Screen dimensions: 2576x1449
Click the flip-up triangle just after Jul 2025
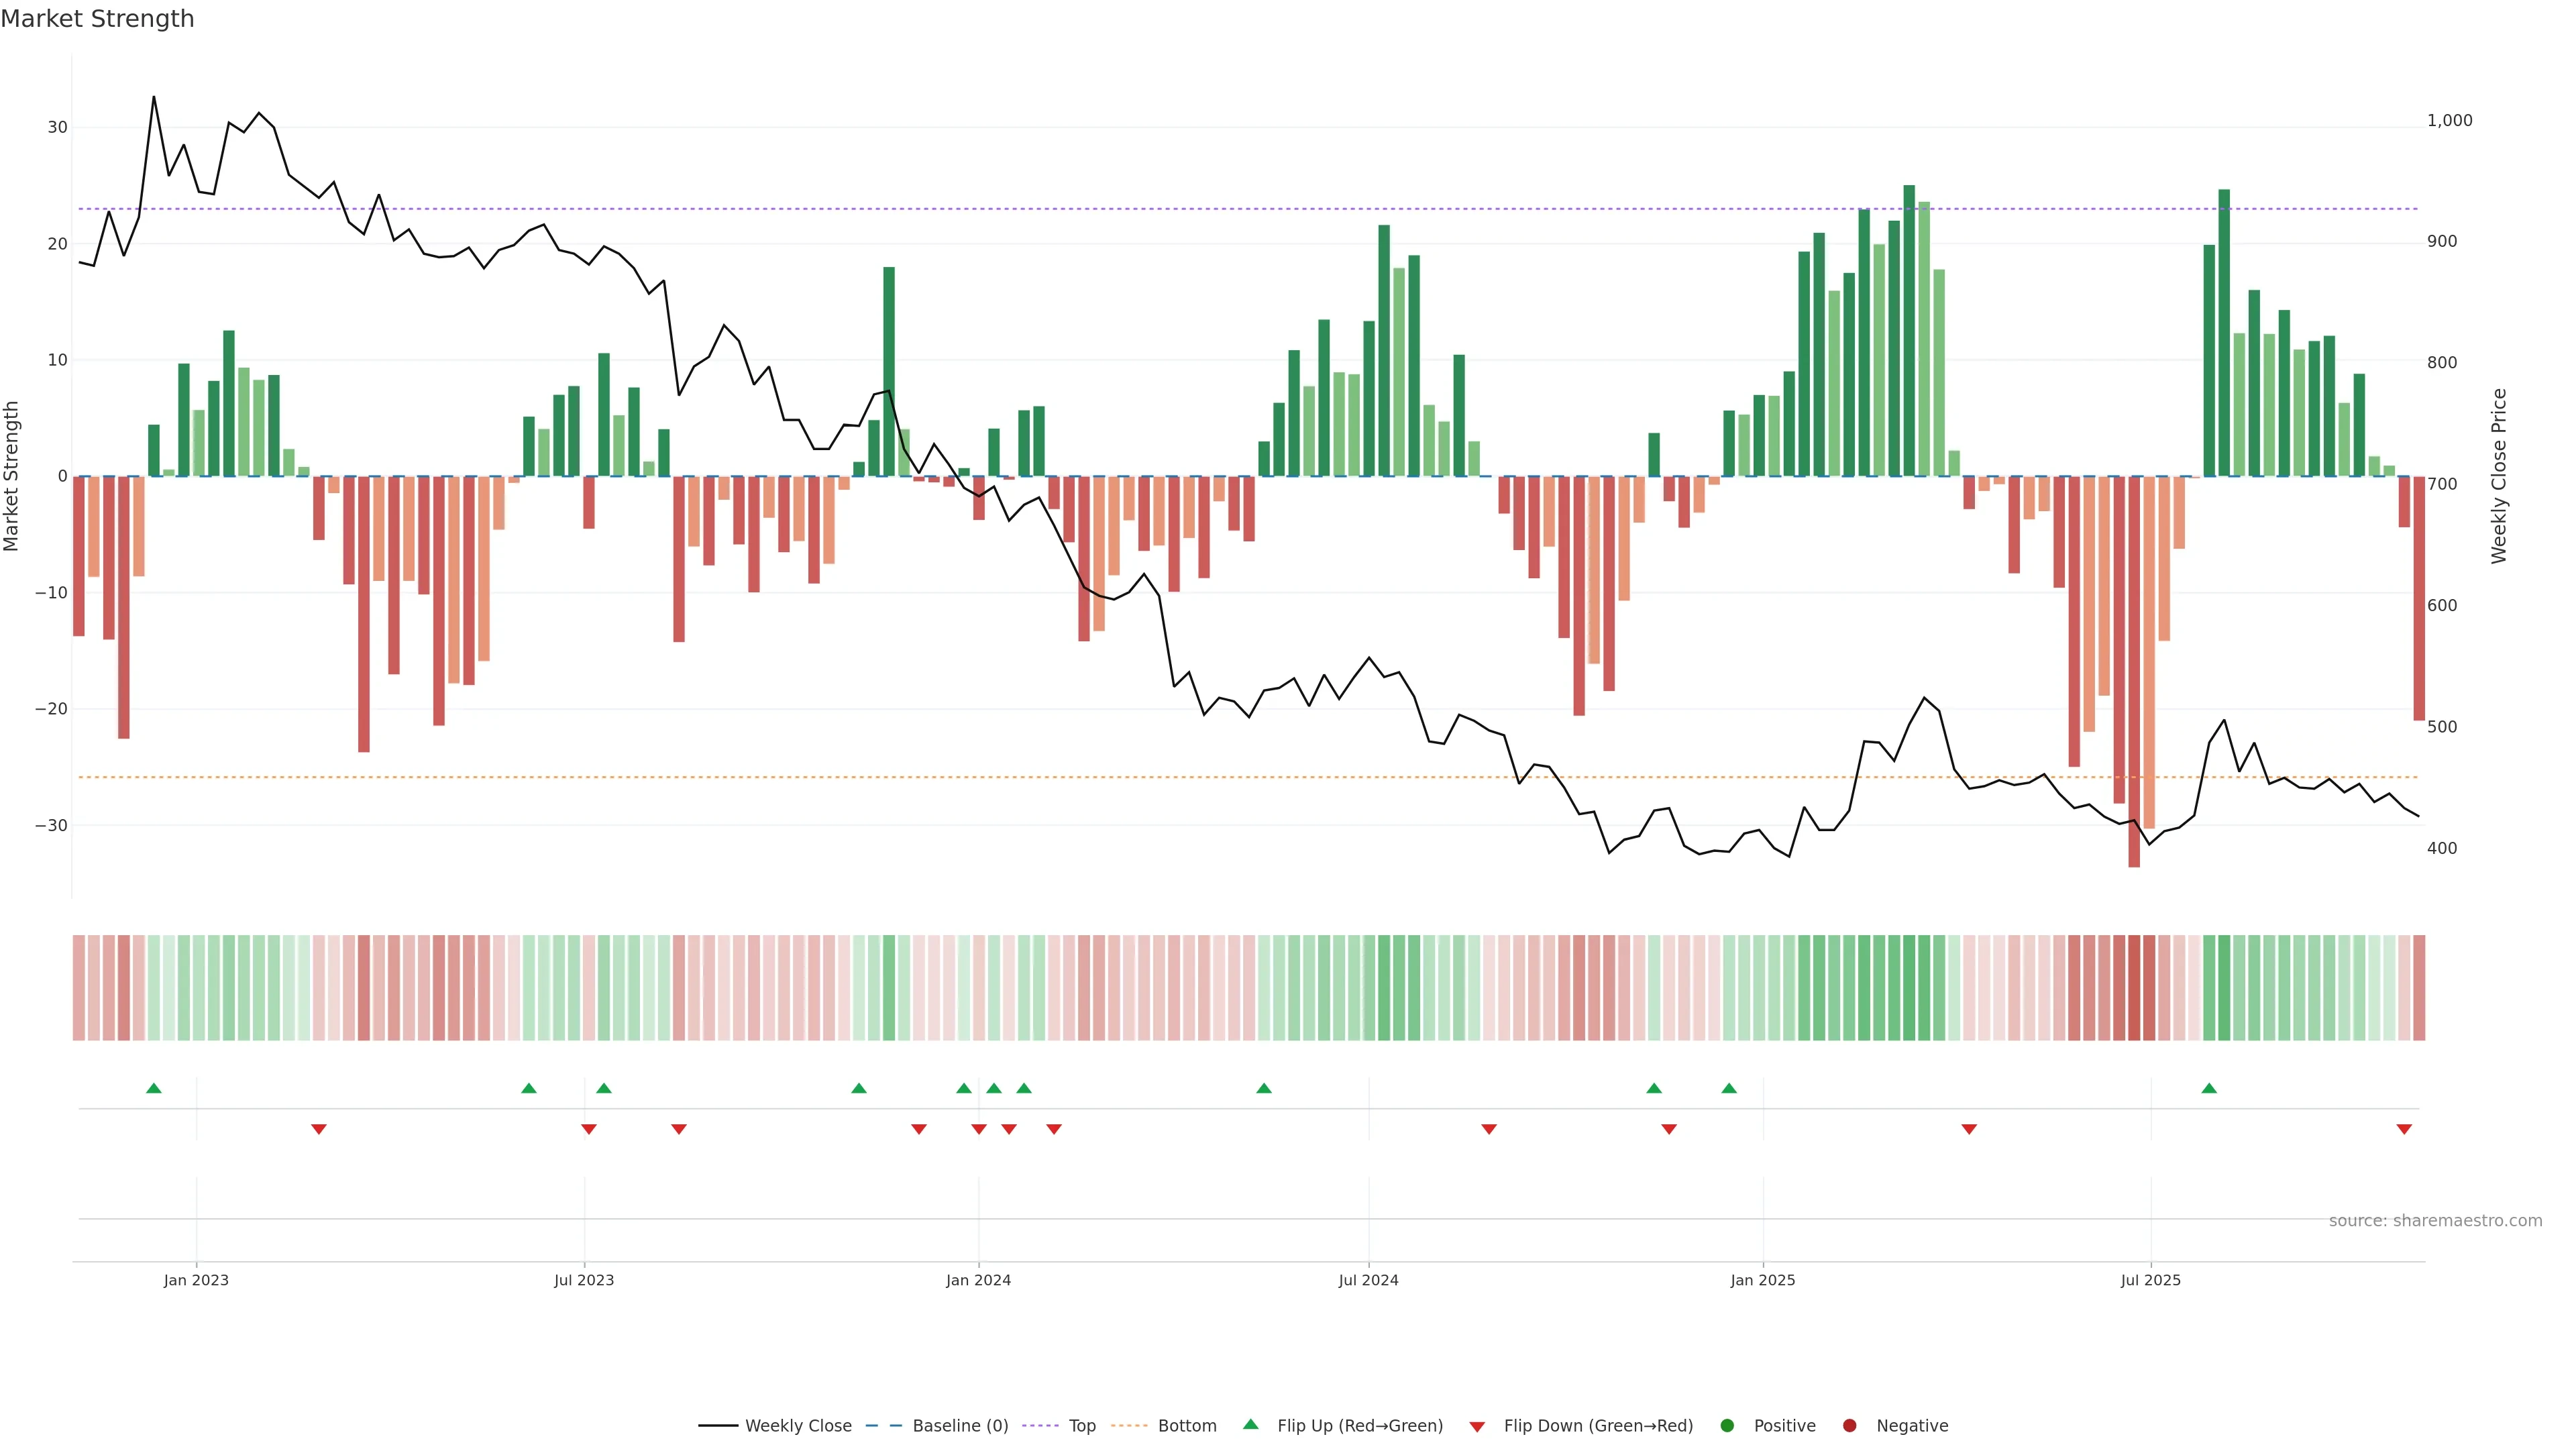[x=2209, y=1088]
